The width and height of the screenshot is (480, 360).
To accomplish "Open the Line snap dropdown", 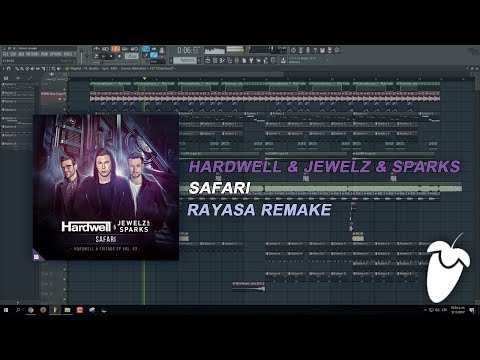I will [x=157, y=62].
